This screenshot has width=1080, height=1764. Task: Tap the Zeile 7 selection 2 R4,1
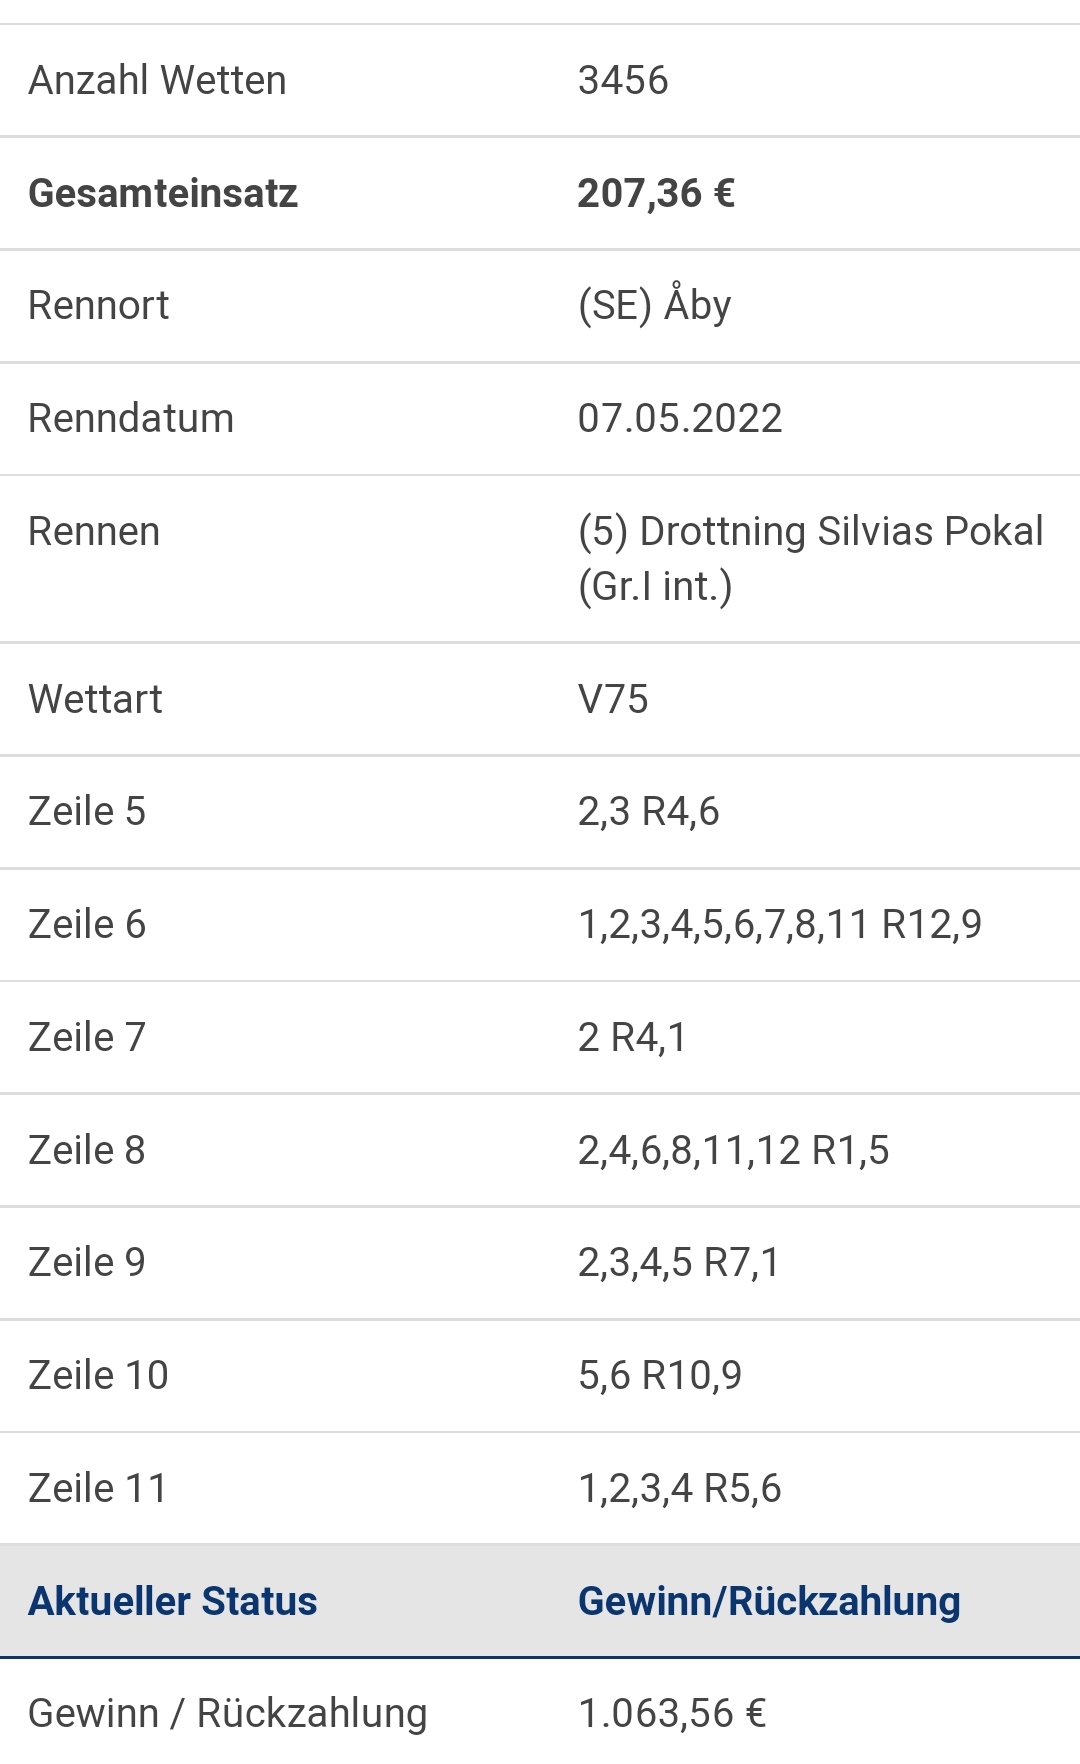click(632, 1037)
